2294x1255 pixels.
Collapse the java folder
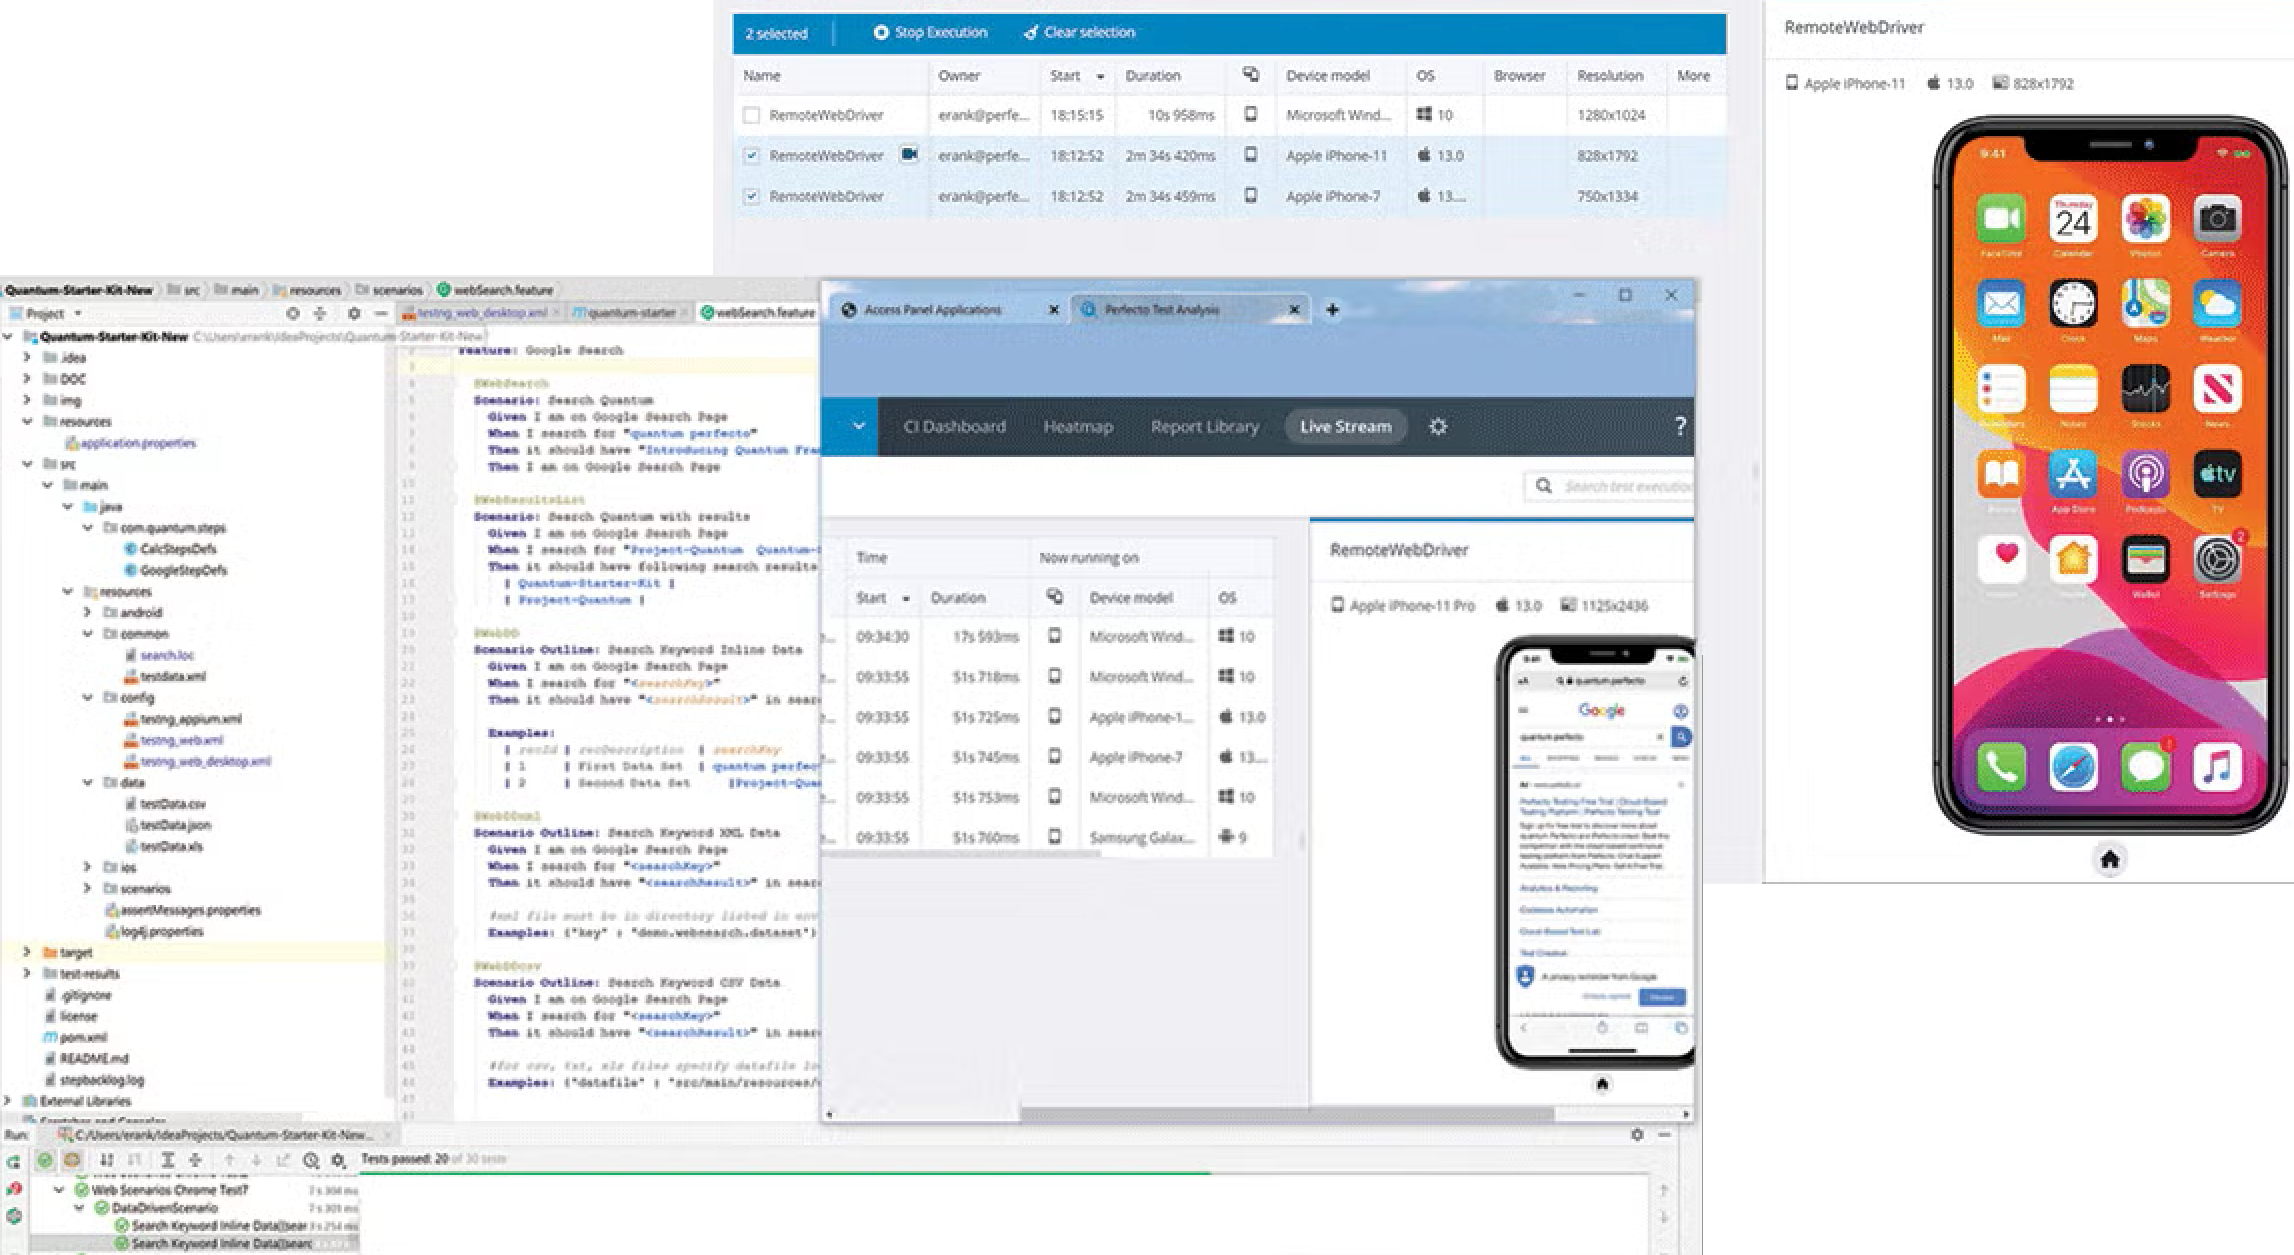68,507
